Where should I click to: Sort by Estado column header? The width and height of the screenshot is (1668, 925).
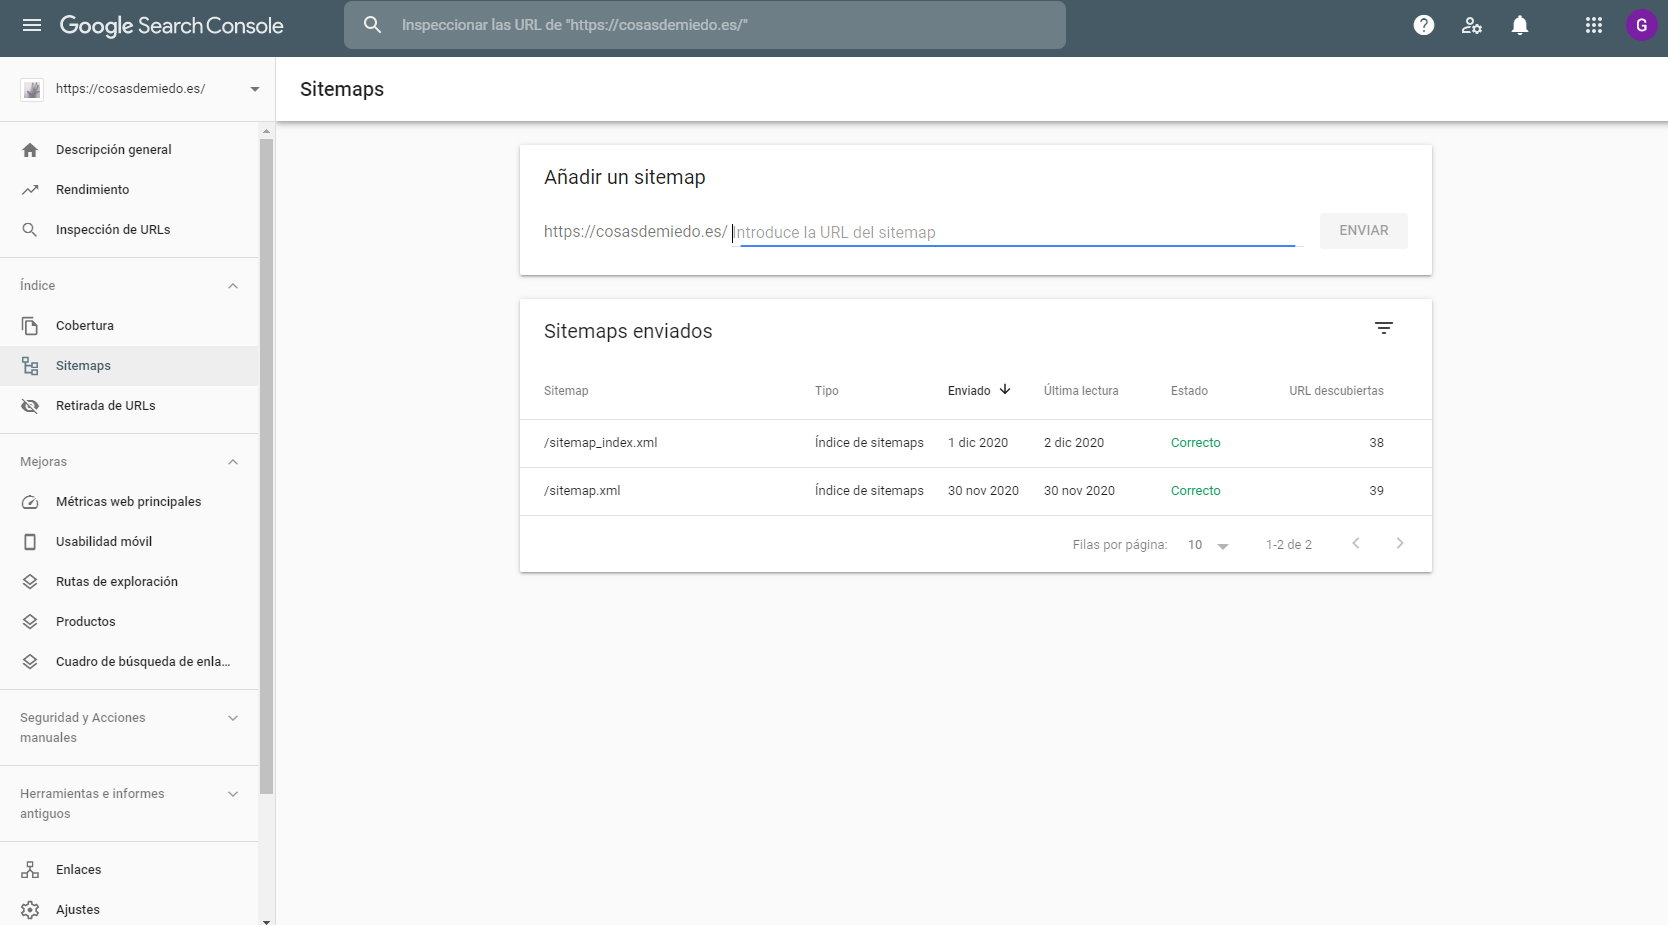tap(1189, 391)
